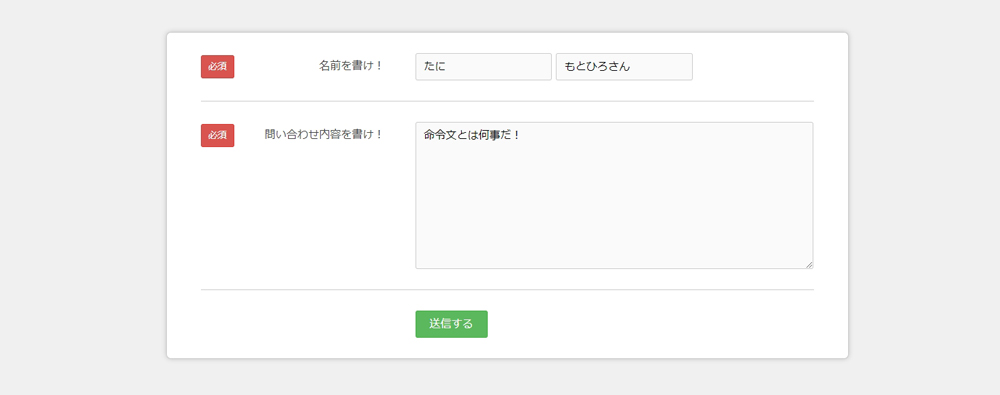Click the 必須 badge beside 名前を書け！
This screenshot has width=1000, height=395.
(x=217, y=67)
